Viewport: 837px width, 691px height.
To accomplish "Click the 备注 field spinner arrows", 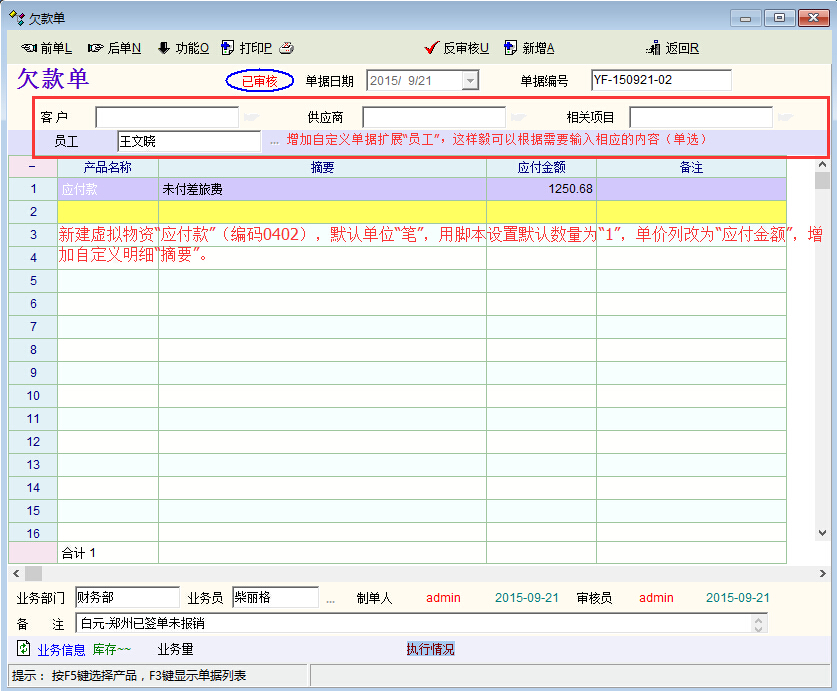I will tap(759, 623).
